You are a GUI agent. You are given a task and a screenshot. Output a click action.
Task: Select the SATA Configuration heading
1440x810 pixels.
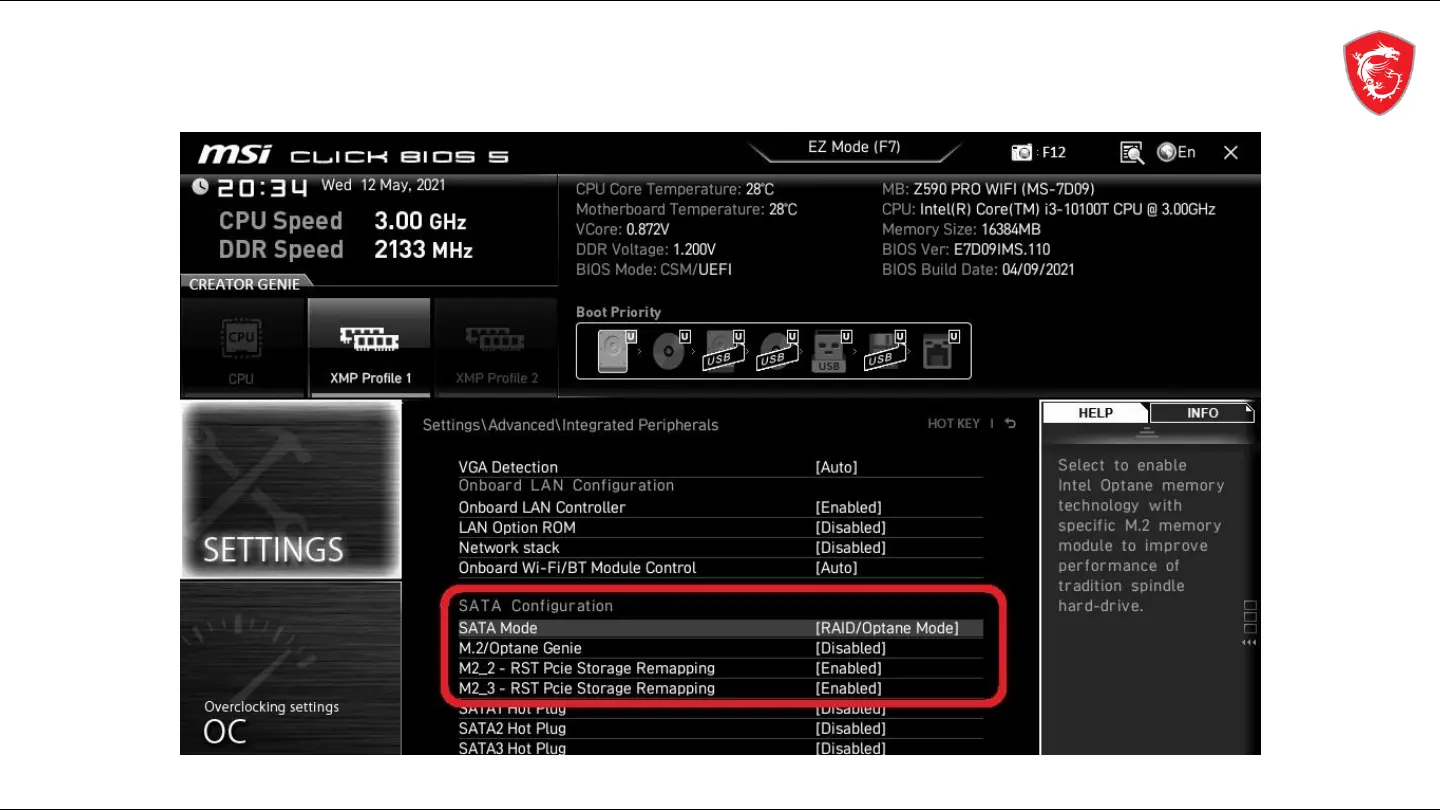[x=535, y=606]
